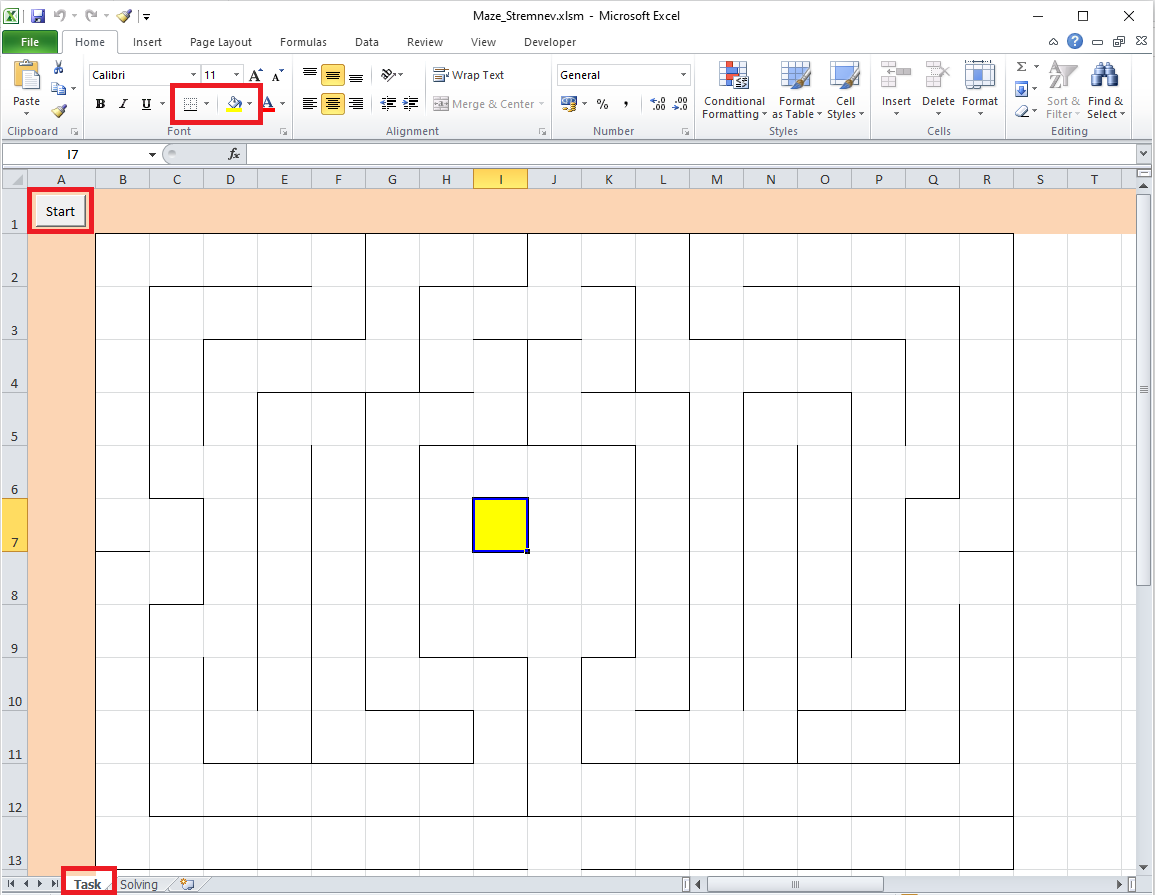Image resolution: width=1155 pixels, height=895 pixels.
Task: Switch to the Developer tab
Action: [550, 42]
